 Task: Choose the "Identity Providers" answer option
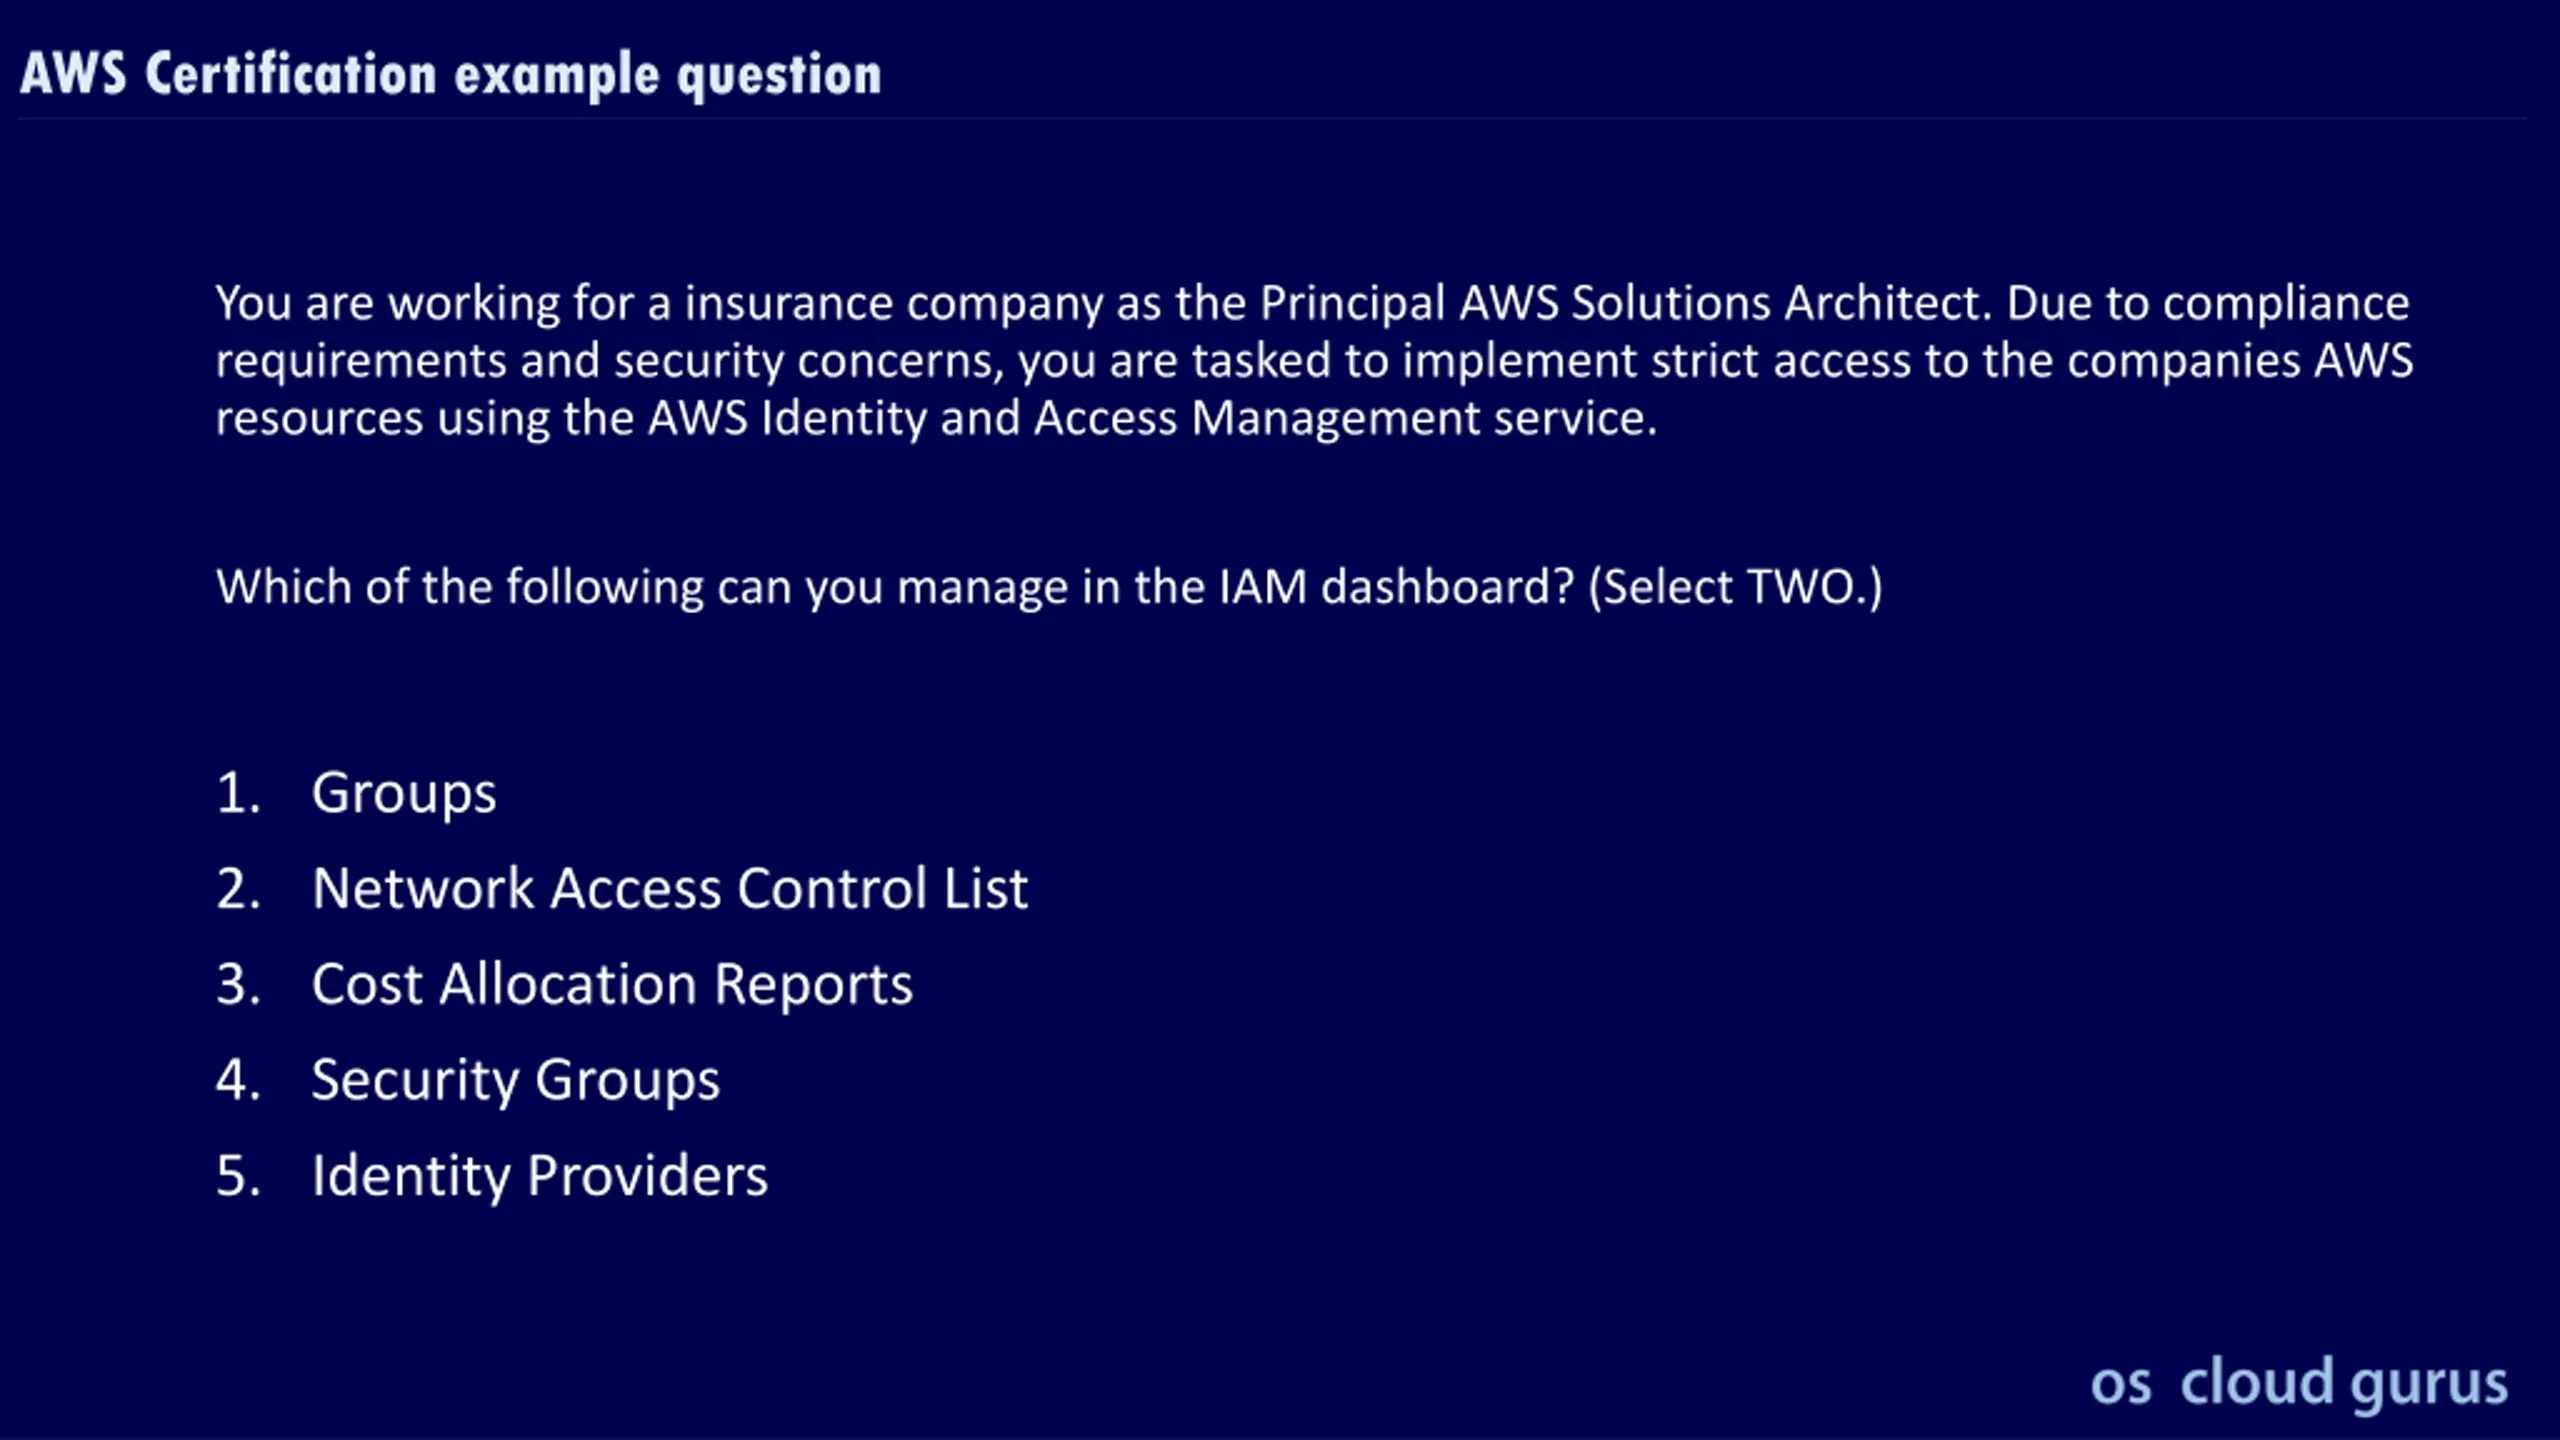pos(540,1176)
